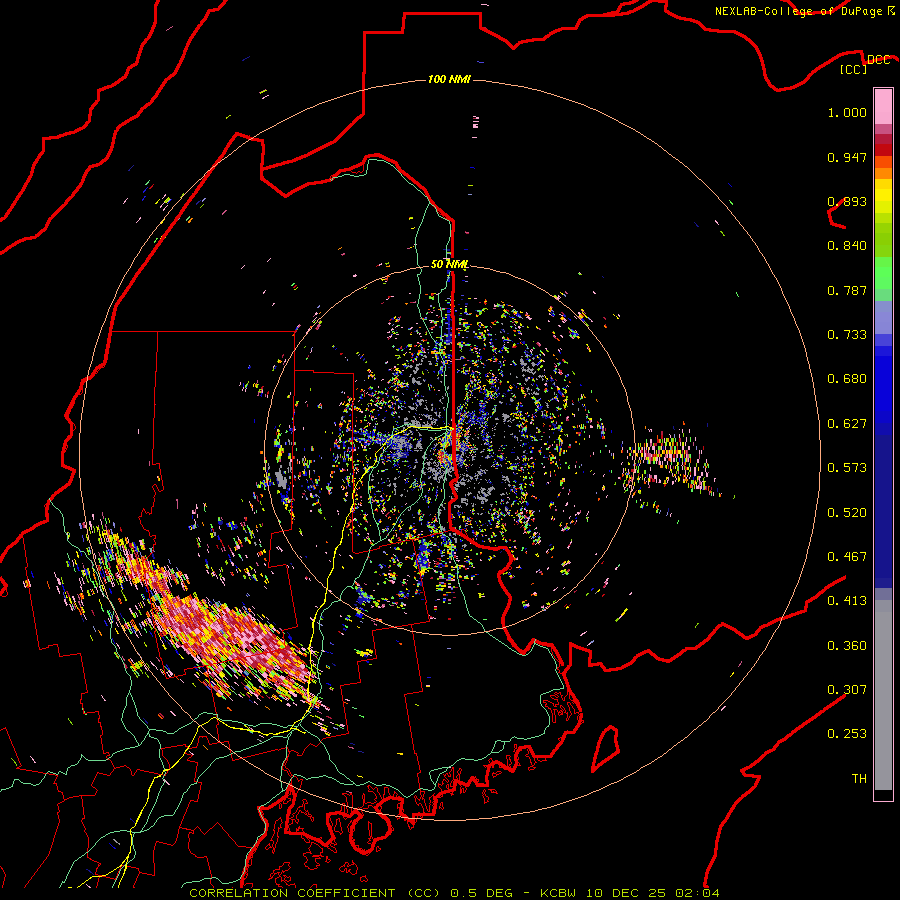Pick the dark navy segment of the color bar
The height and width of the screenshot is (900, 900).
pos(883,511)
